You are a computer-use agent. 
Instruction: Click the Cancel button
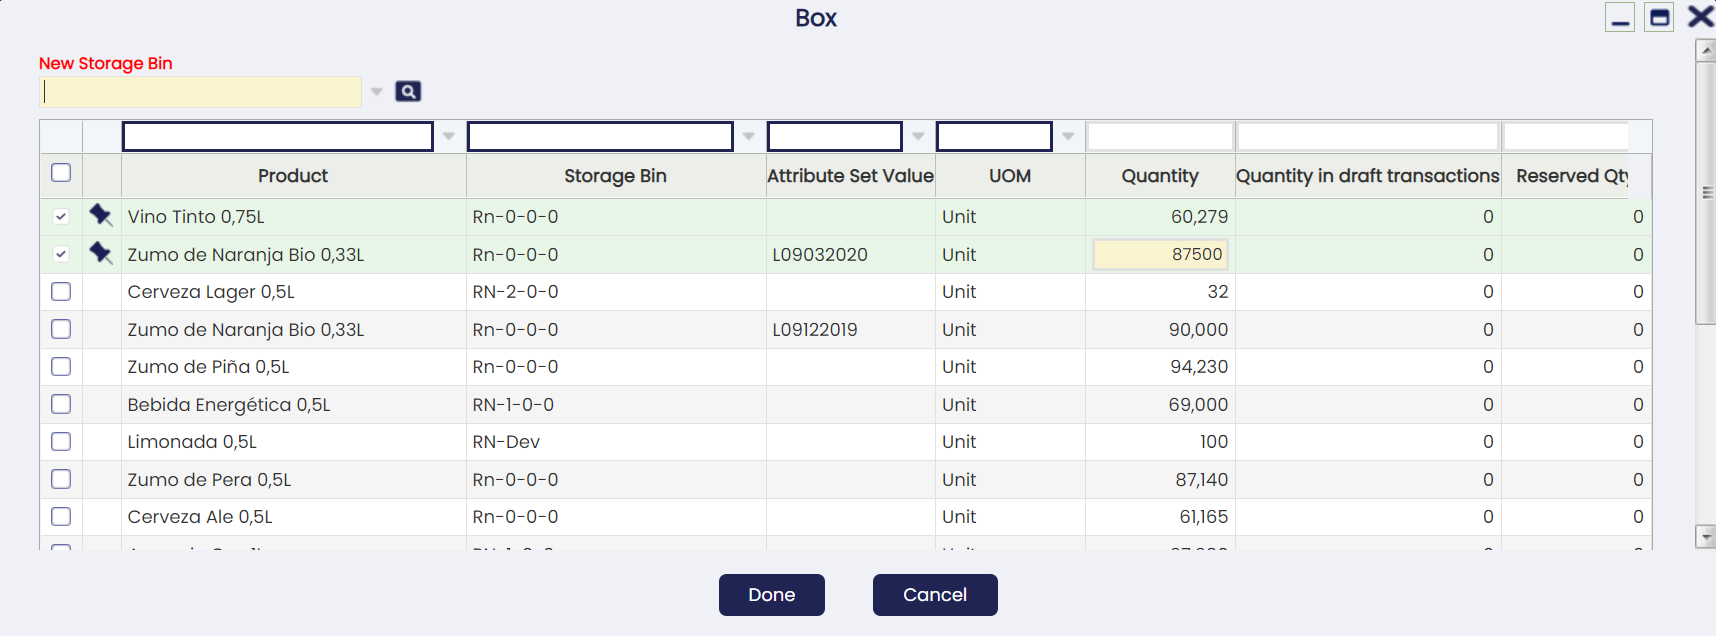coord(935,595)
